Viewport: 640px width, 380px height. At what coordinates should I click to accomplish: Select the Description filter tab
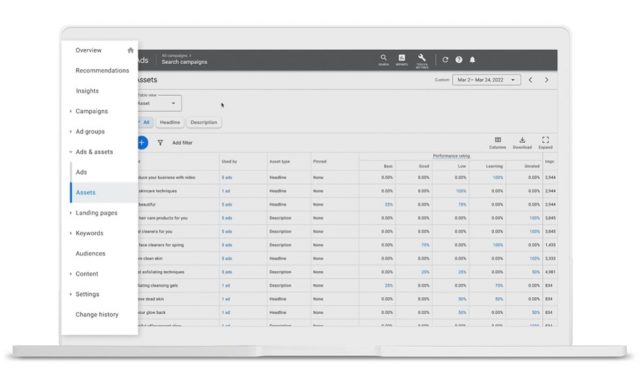204,122
